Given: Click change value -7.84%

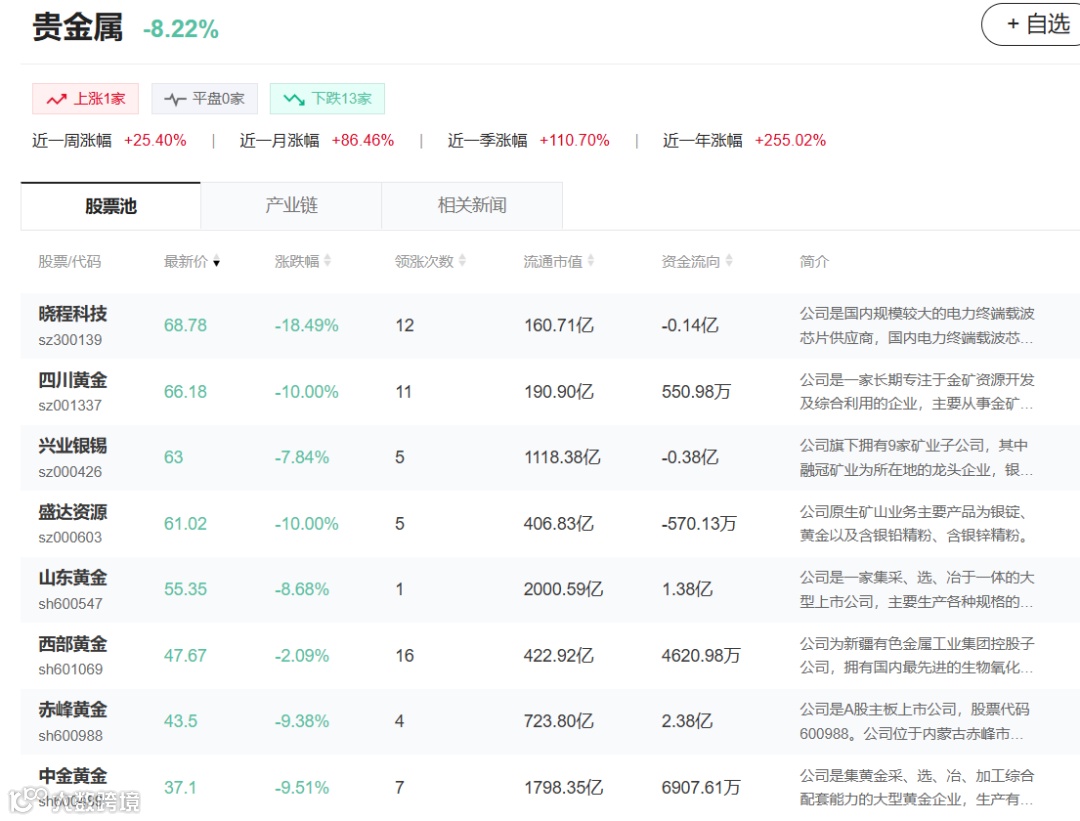Looking at the screenshot, I should pyautogui.click(x=302, y=457).
